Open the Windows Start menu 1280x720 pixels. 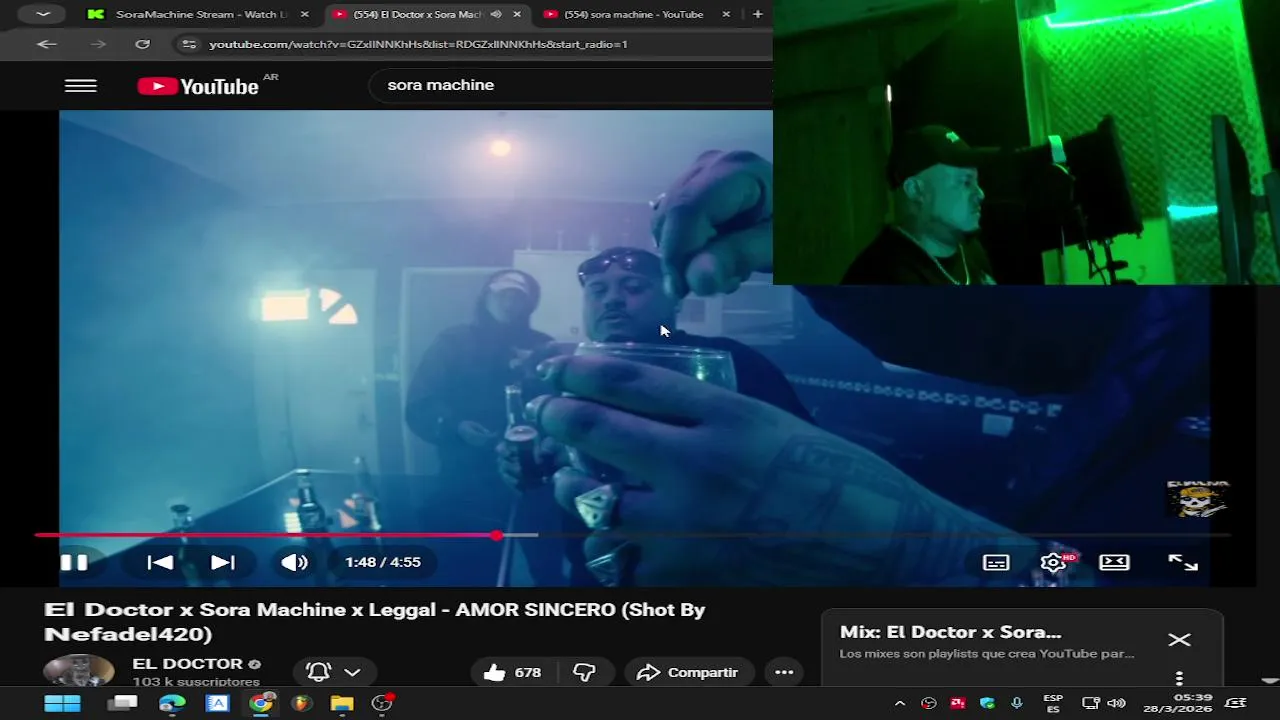pyautogui.click(x=62, y=703)
